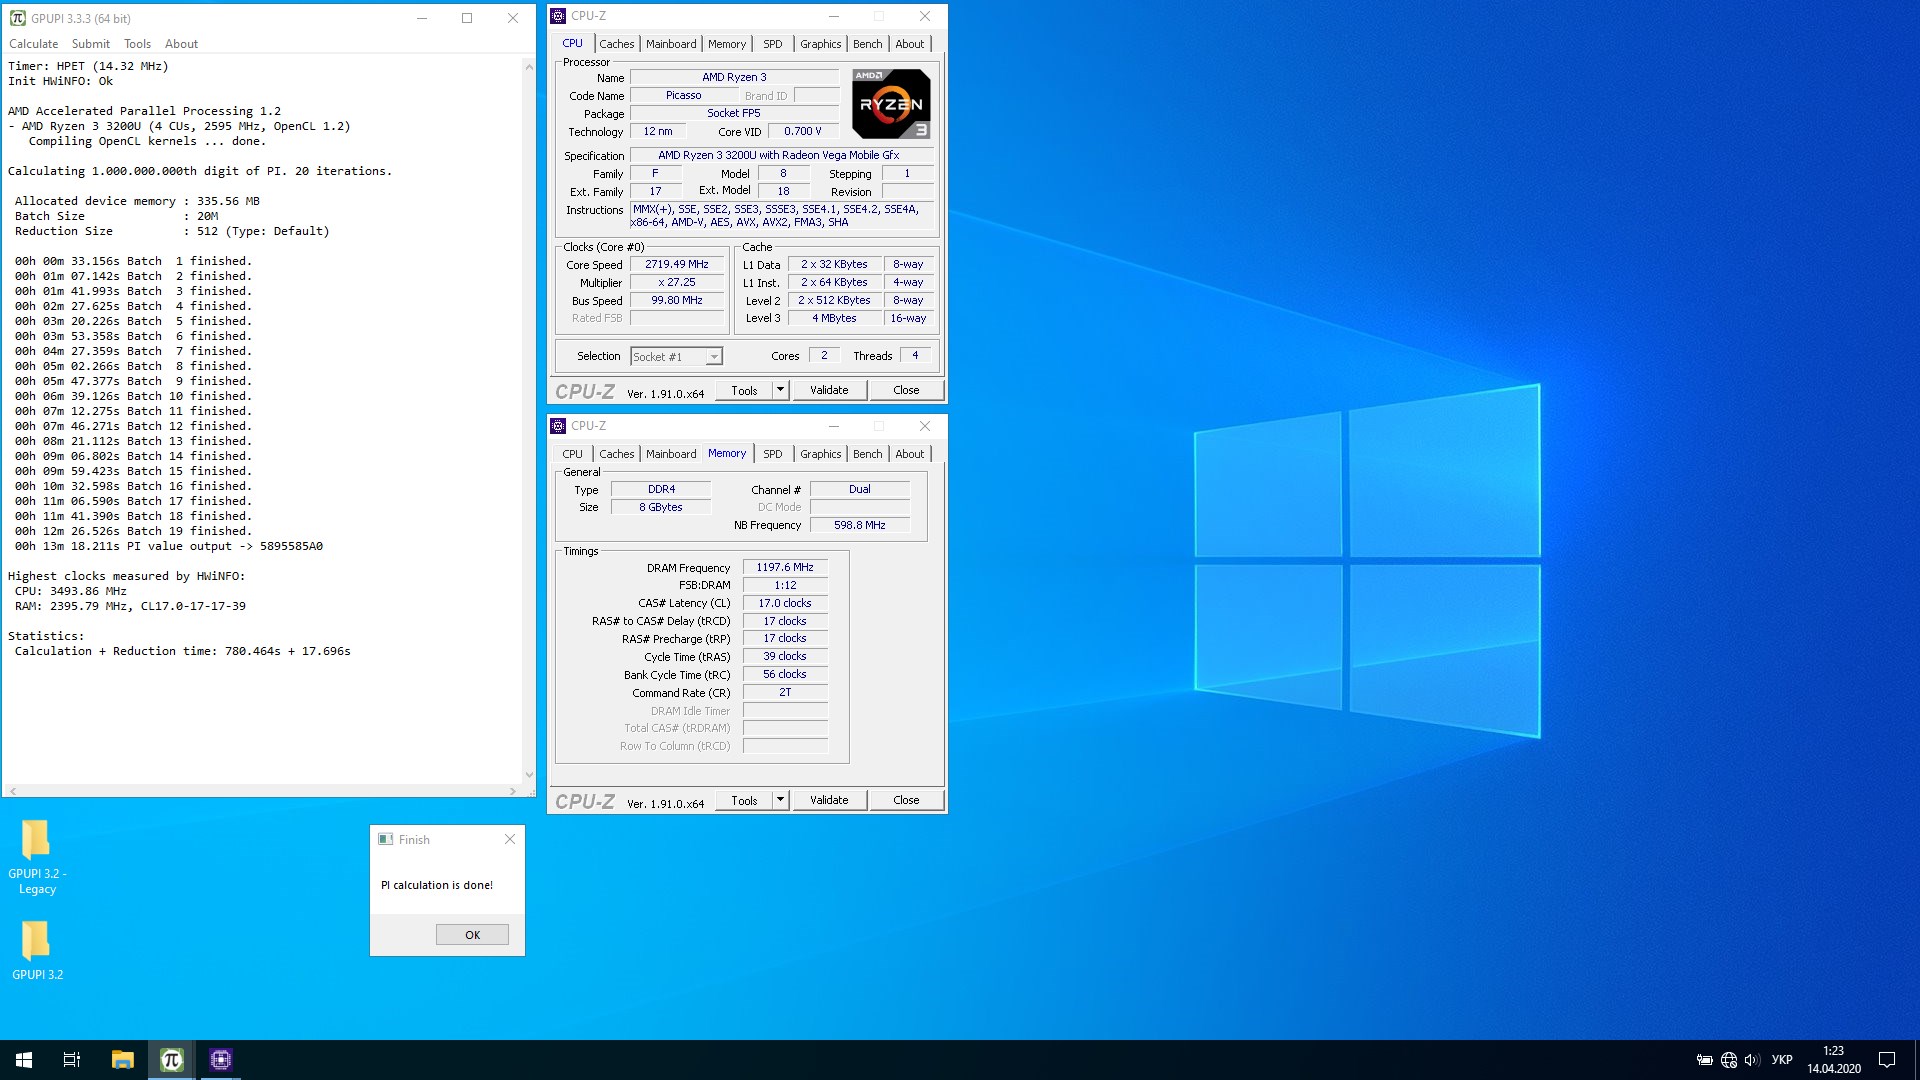Expand Tools dropdown arrow in top CPU-Z
Viewport: 1920px width, 1080px height.
click(x=781, y=390)
